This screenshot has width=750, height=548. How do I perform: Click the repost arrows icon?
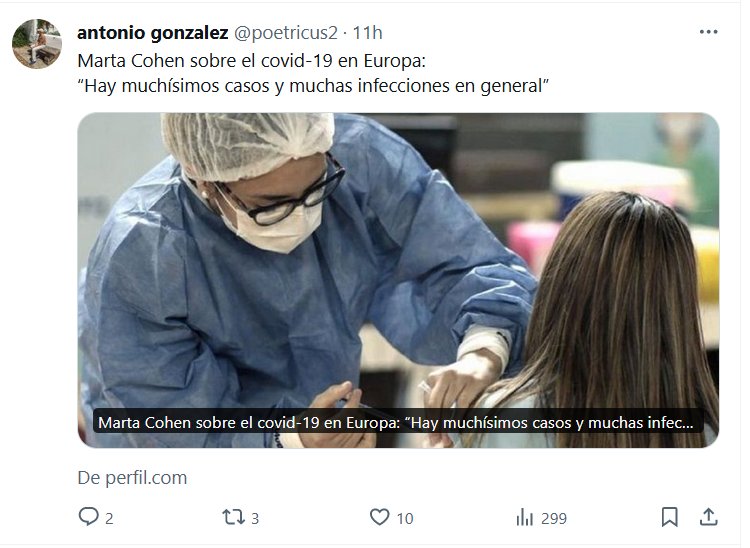click(x=233, y=517)
